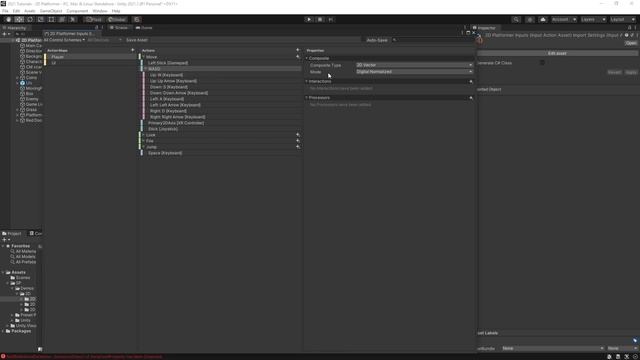Open the Layers dropdown
The height and width of the screenshot is (360, 640).
593,20
